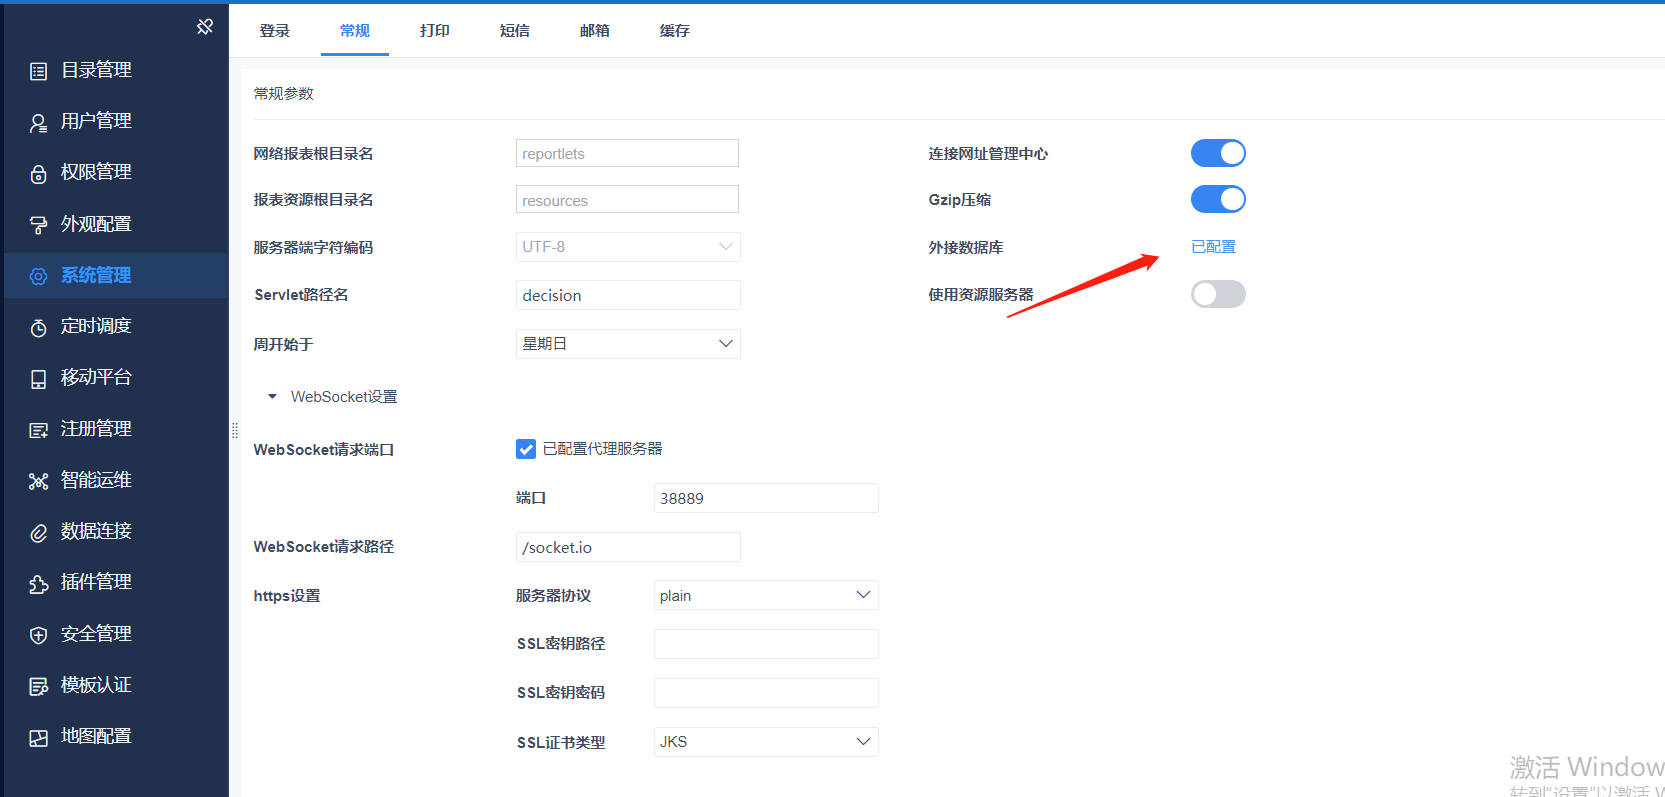
Task: Click the 模板认证 icon
Action: [39, 686]
